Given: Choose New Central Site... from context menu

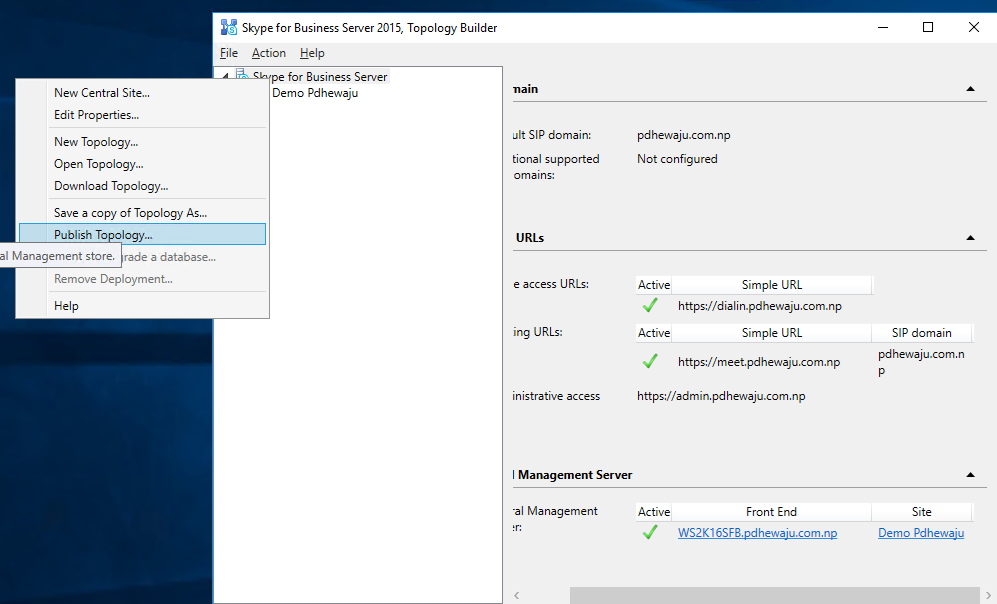Looking at the screenshot, I should point(142,93).
